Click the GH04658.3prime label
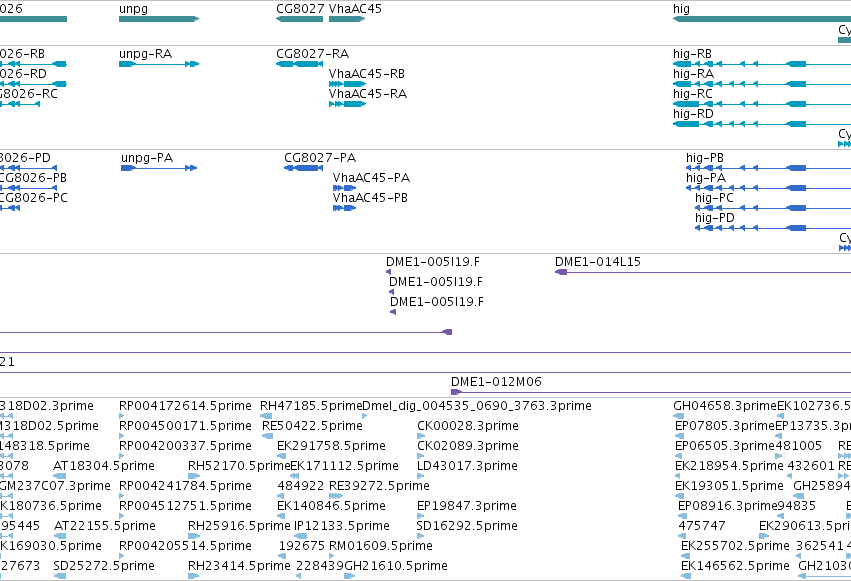Screen dimensions: 851x581 (725, 406)
